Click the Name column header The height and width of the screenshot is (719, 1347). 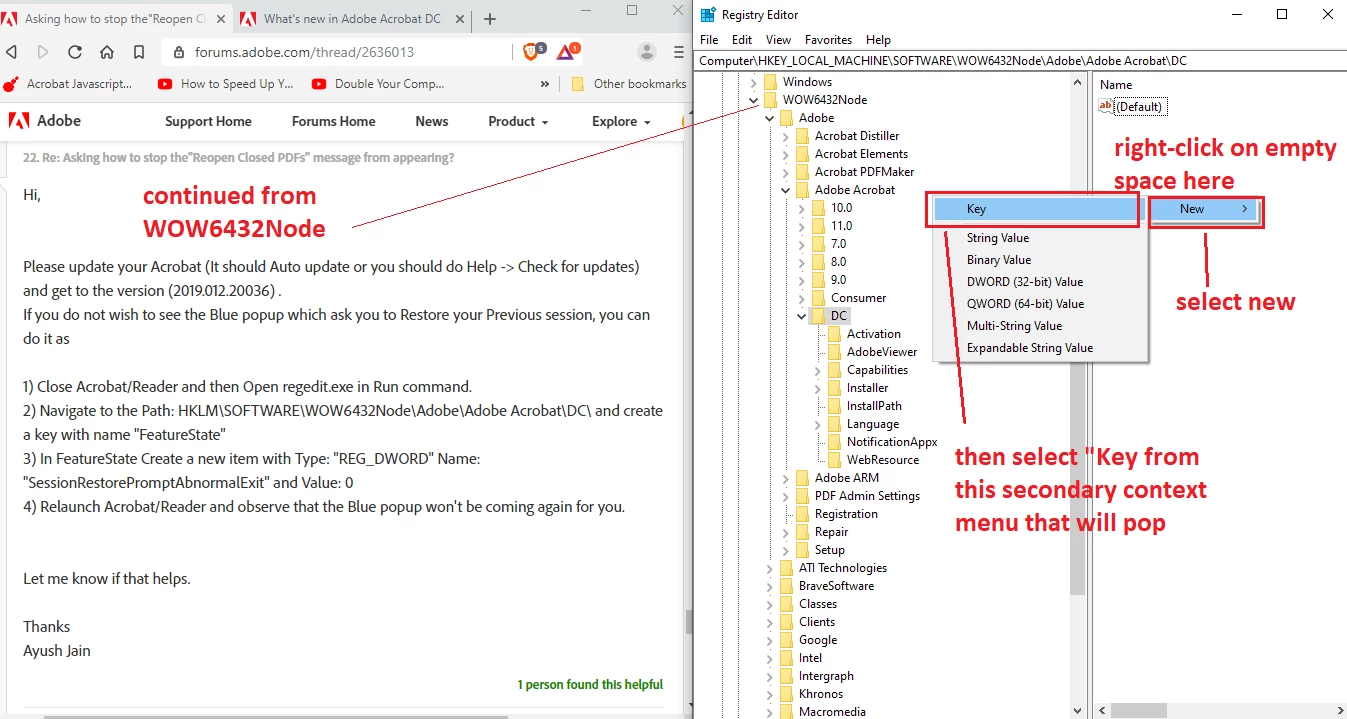pyautogui.click(x=1116, y=85)
